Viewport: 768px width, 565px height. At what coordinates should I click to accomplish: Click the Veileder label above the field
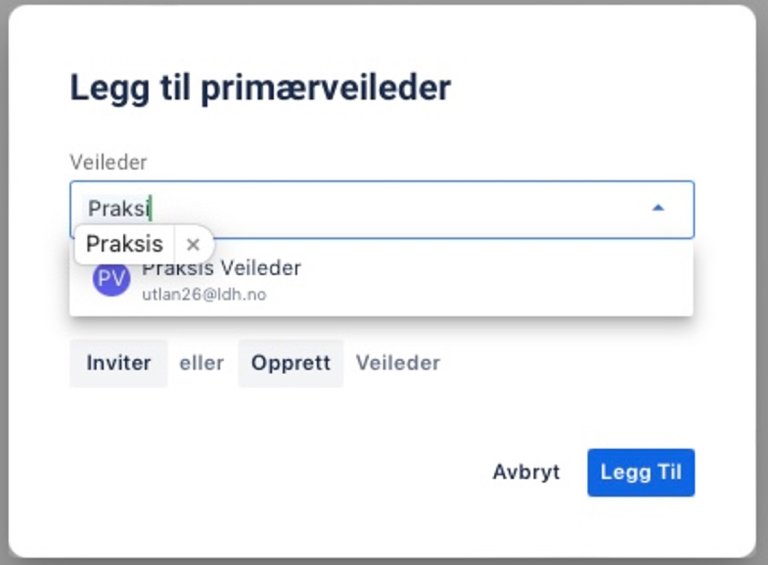[x=108, y=162]
